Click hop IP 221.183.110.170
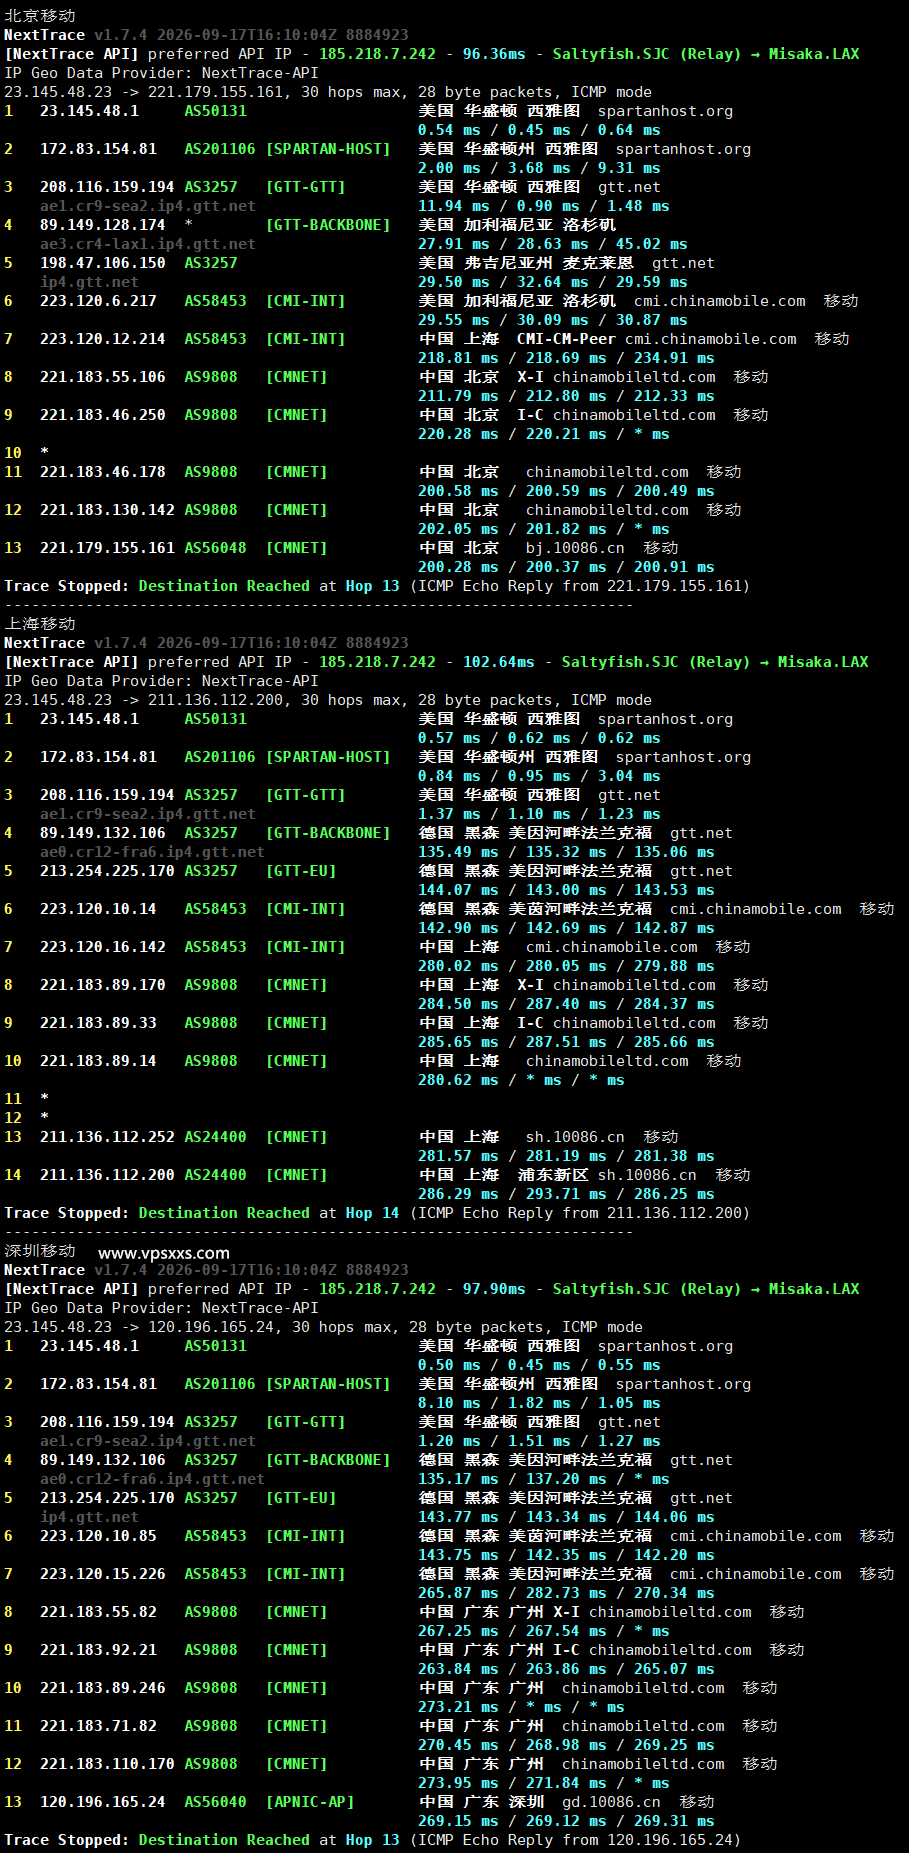The width and height of the screenshot is (909, 1853). [x=107, y=1764]
